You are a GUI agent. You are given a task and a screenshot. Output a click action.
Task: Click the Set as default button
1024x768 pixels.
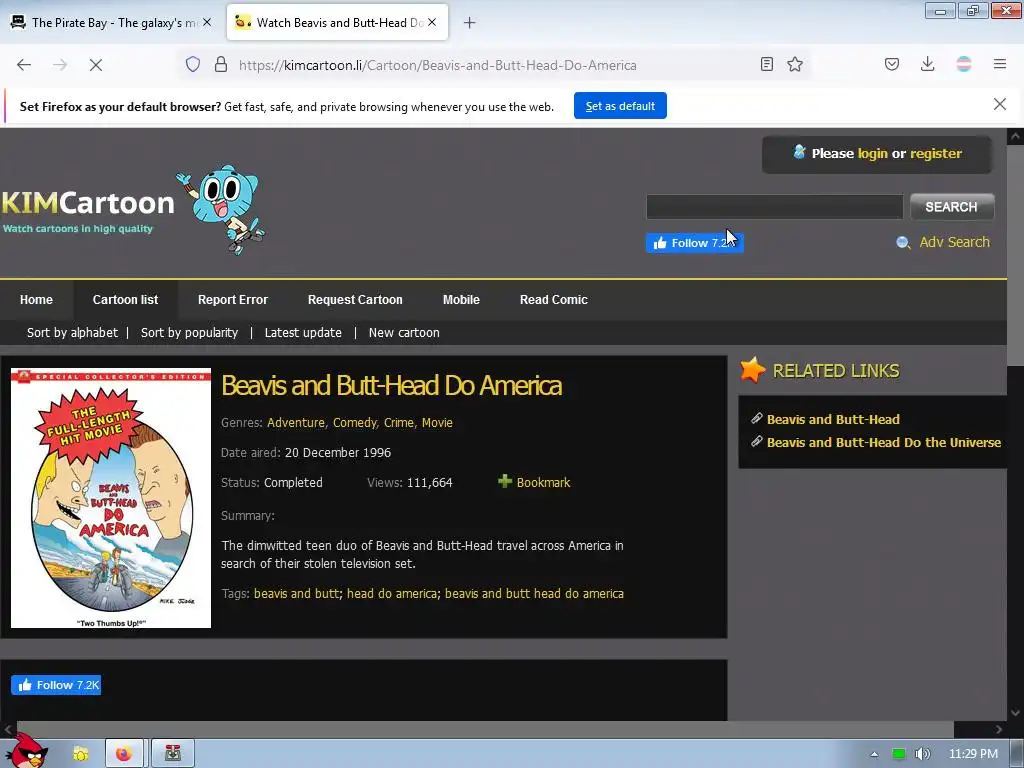coord(620,106)
